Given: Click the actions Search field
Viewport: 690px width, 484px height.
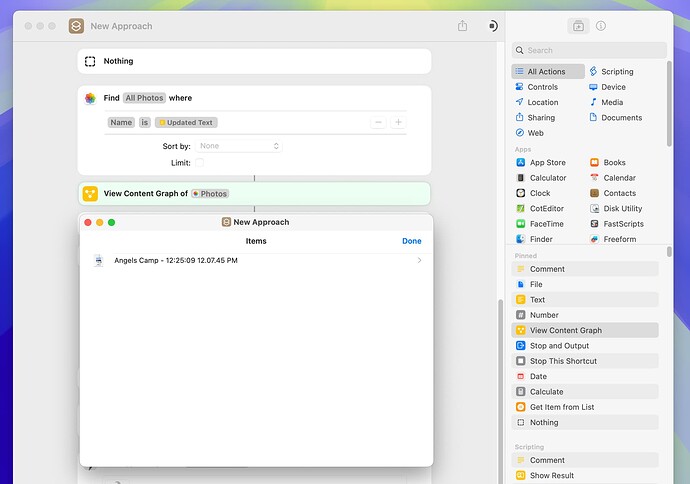Looking at the screenshot, I should pyautogui.click(x=589, y=50).
